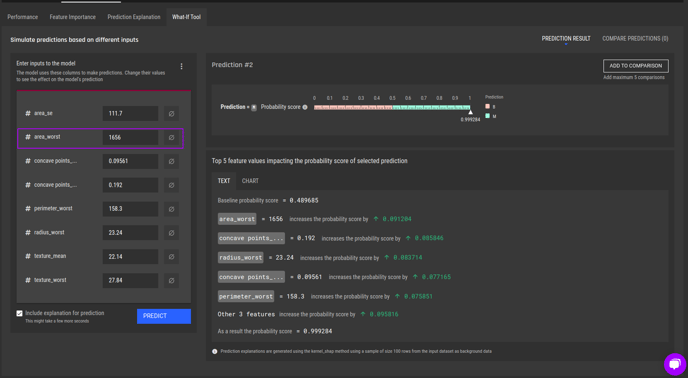The height and width of the screenshot is (378, 688).
Task: Click the null icon beside texture_mean
Action: 171,256
